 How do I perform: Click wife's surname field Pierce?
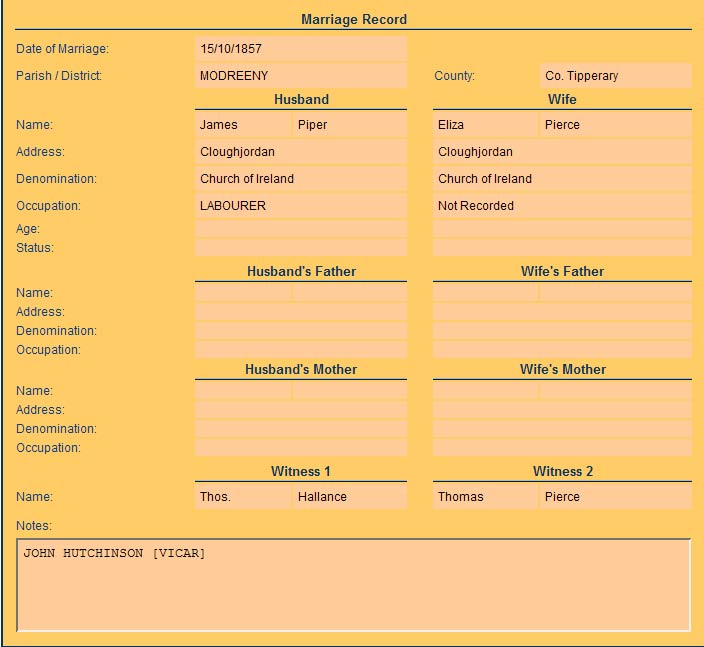coord(615,125)
